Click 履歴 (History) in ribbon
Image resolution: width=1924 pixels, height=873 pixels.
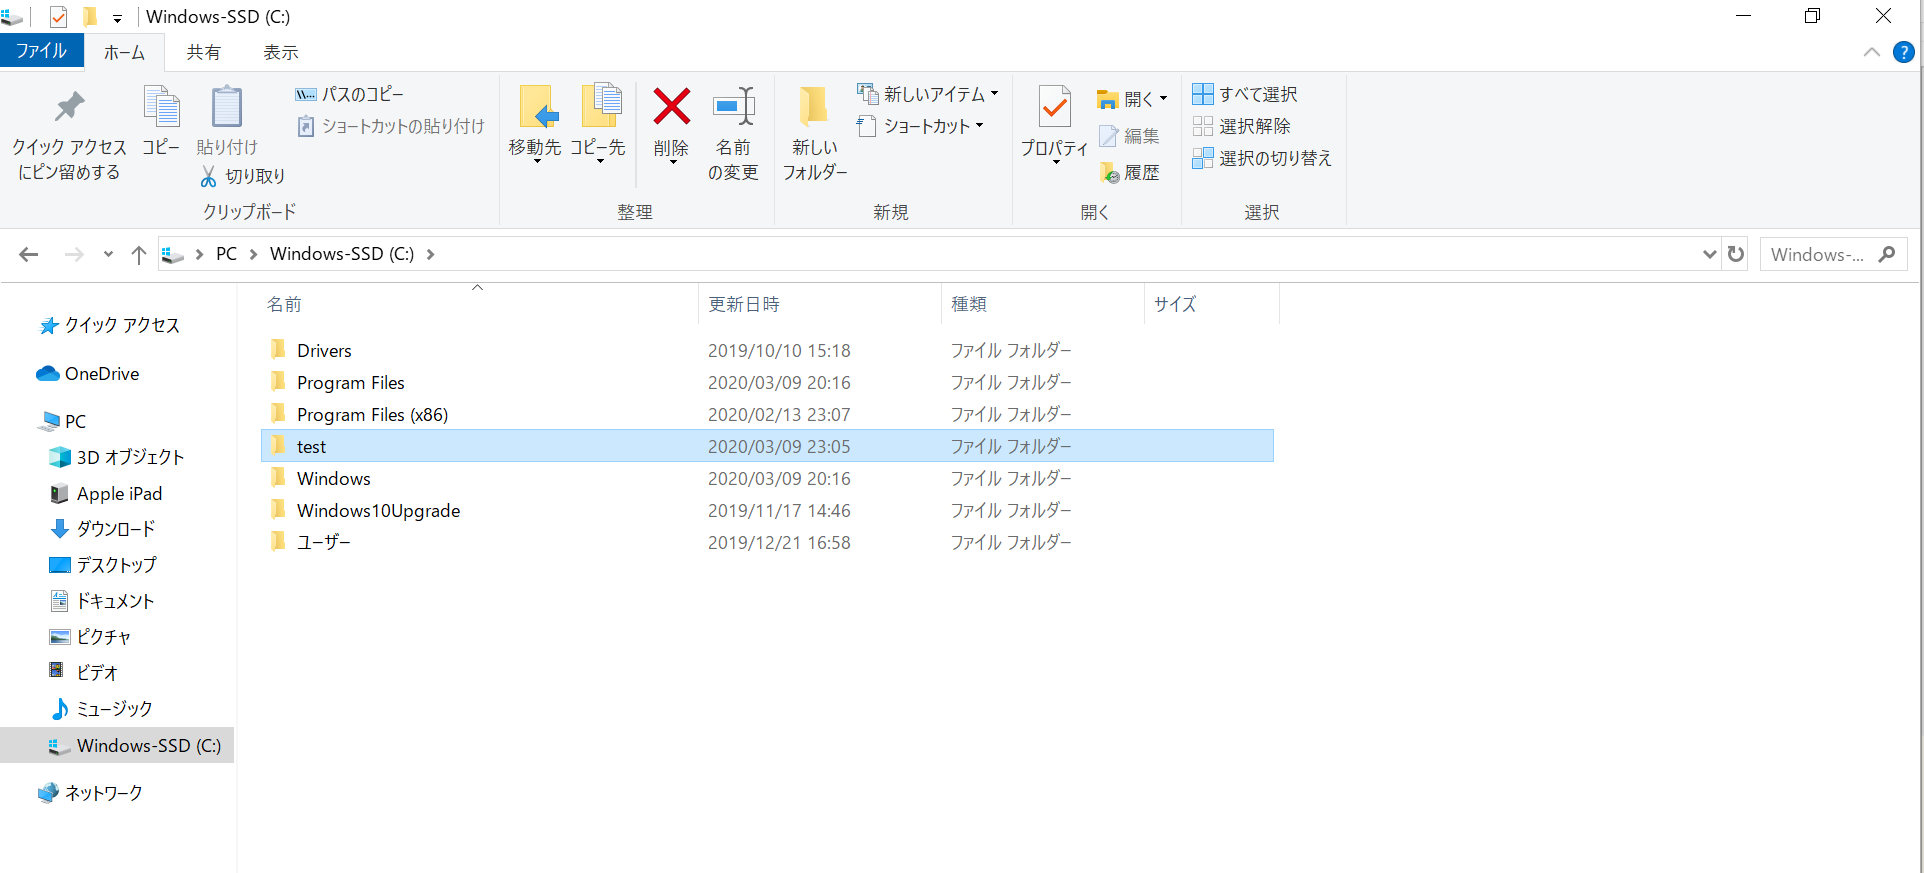[x=1129, y=173]
